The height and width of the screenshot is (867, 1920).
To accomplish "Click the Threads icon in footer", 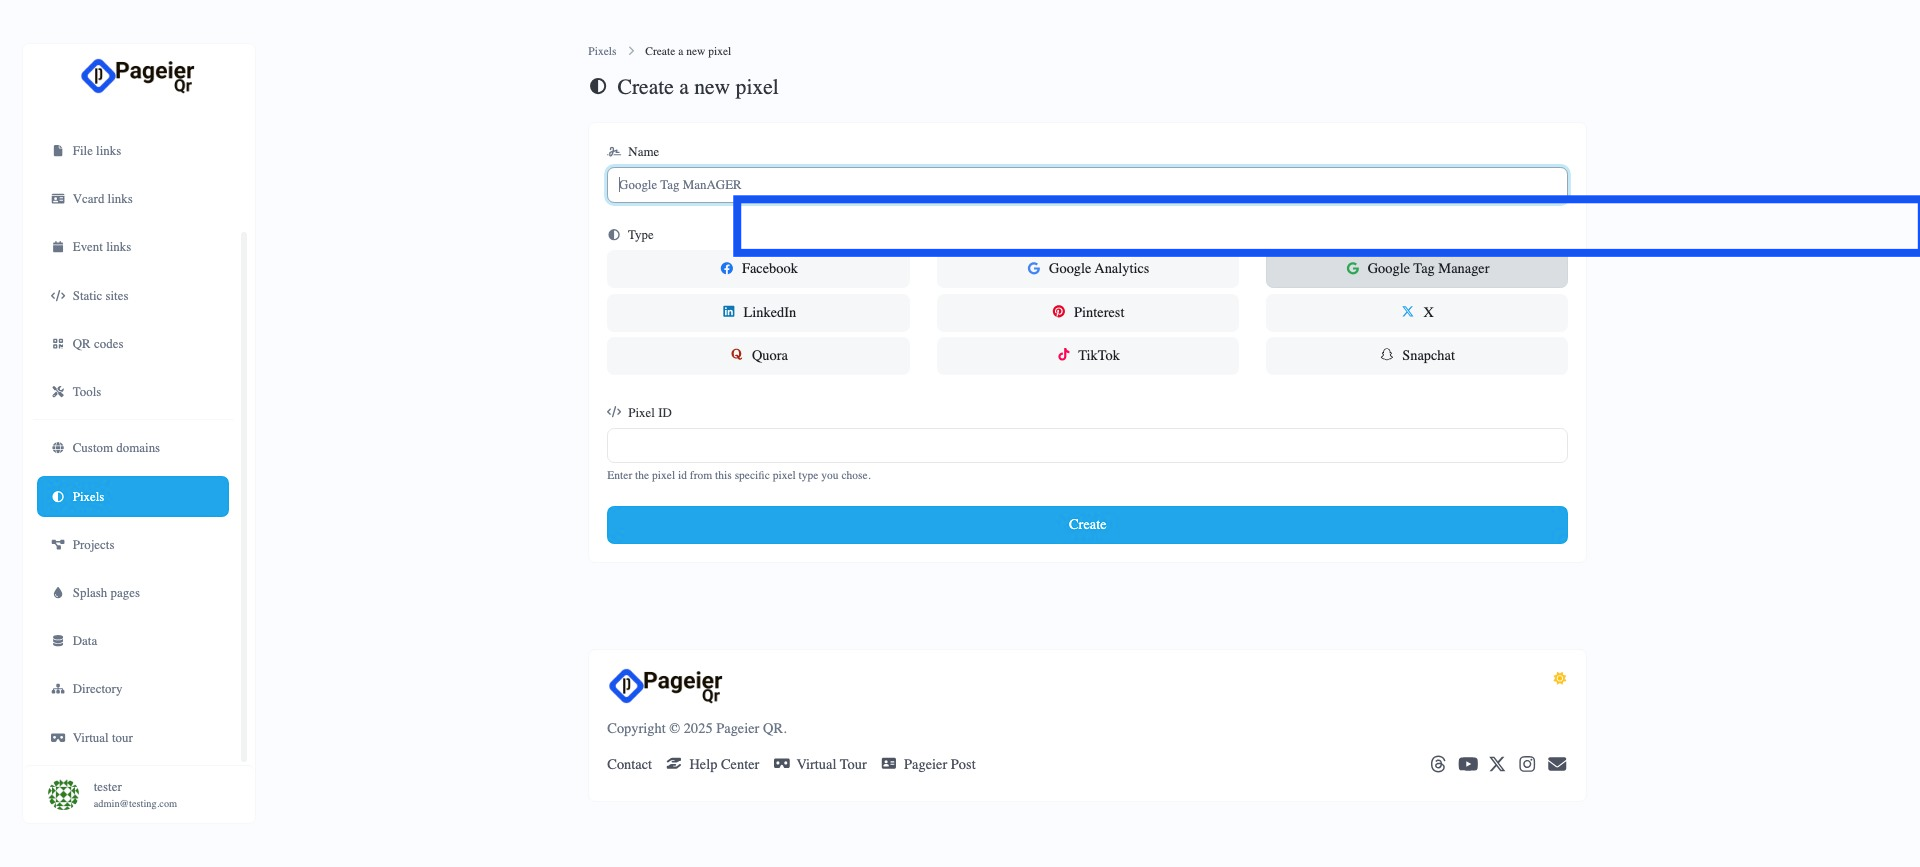I will [1437, 764].
